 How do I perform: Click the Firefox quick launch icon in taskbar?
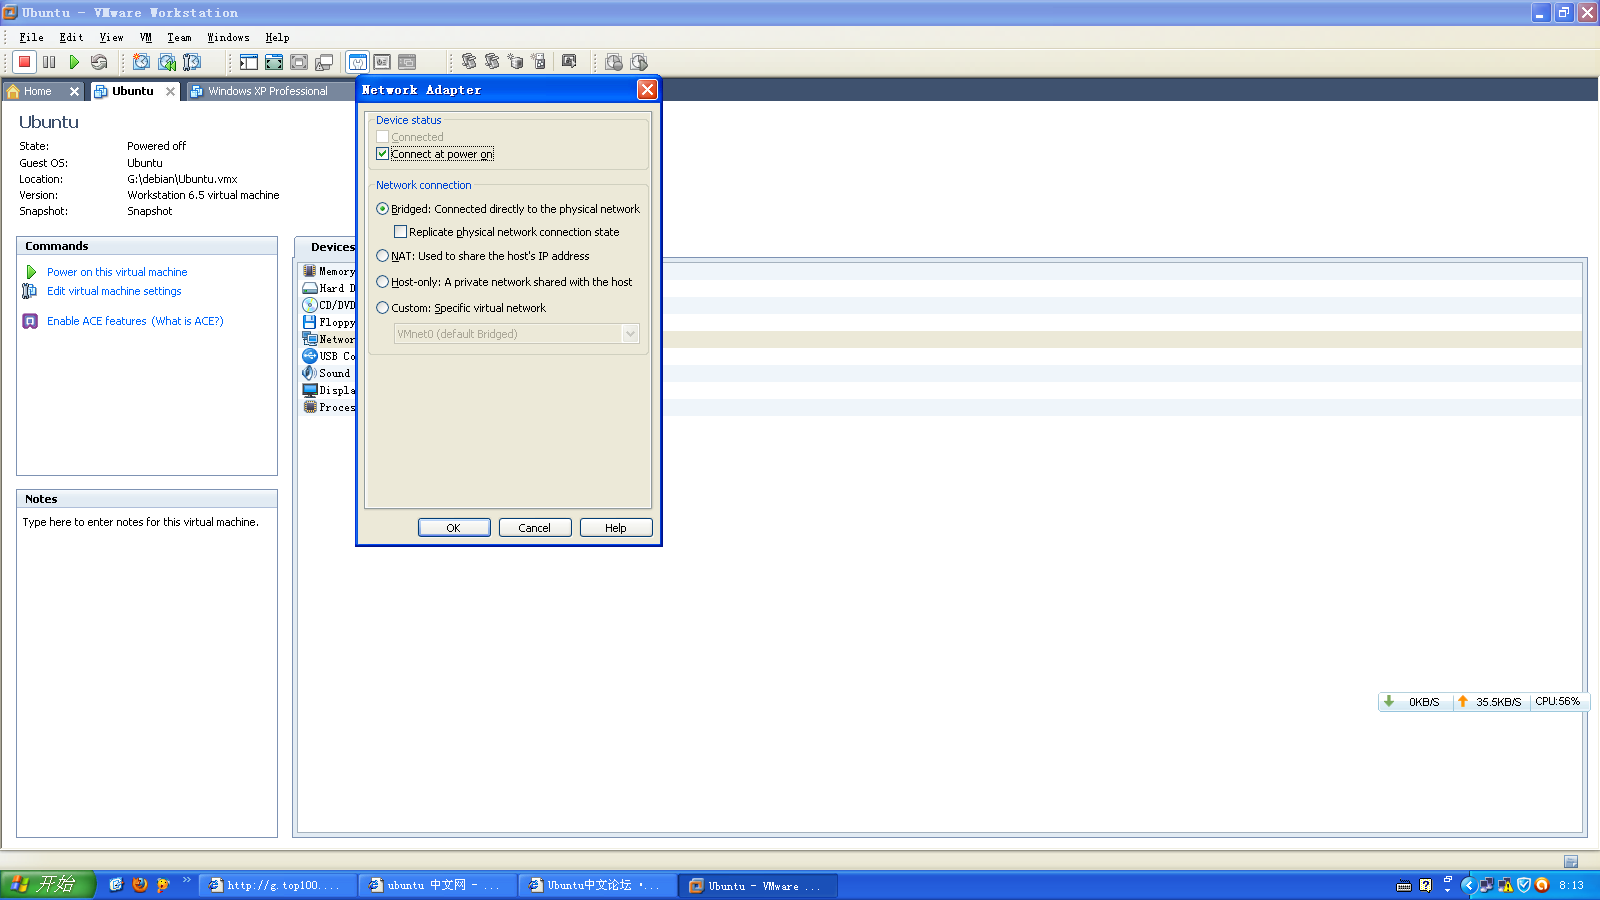point(140,885)
